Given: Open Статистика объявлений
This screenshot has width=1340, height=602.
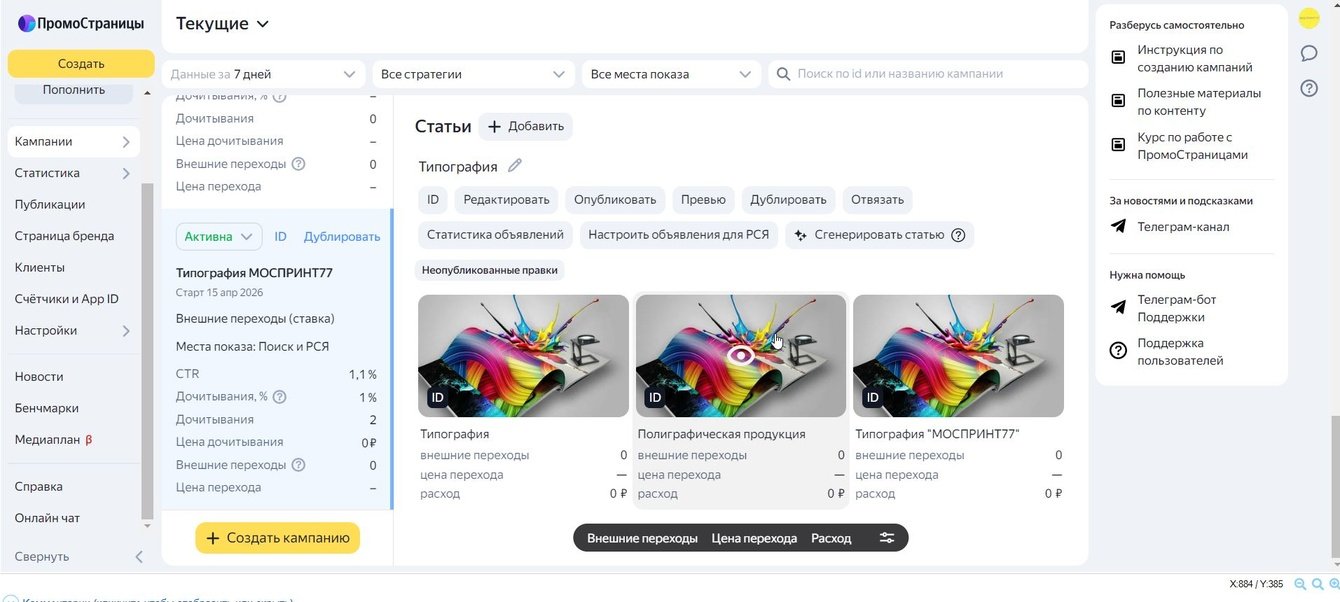Looking at the screenshot, I should click(494, 235).
